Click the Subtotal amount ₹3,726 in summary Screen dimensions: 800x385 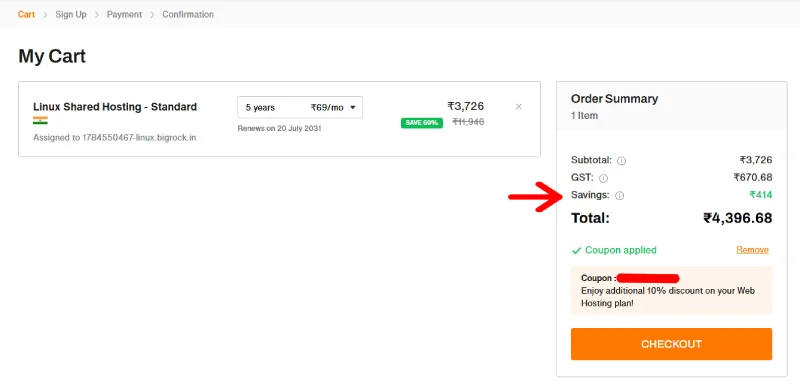click(756, 160)
